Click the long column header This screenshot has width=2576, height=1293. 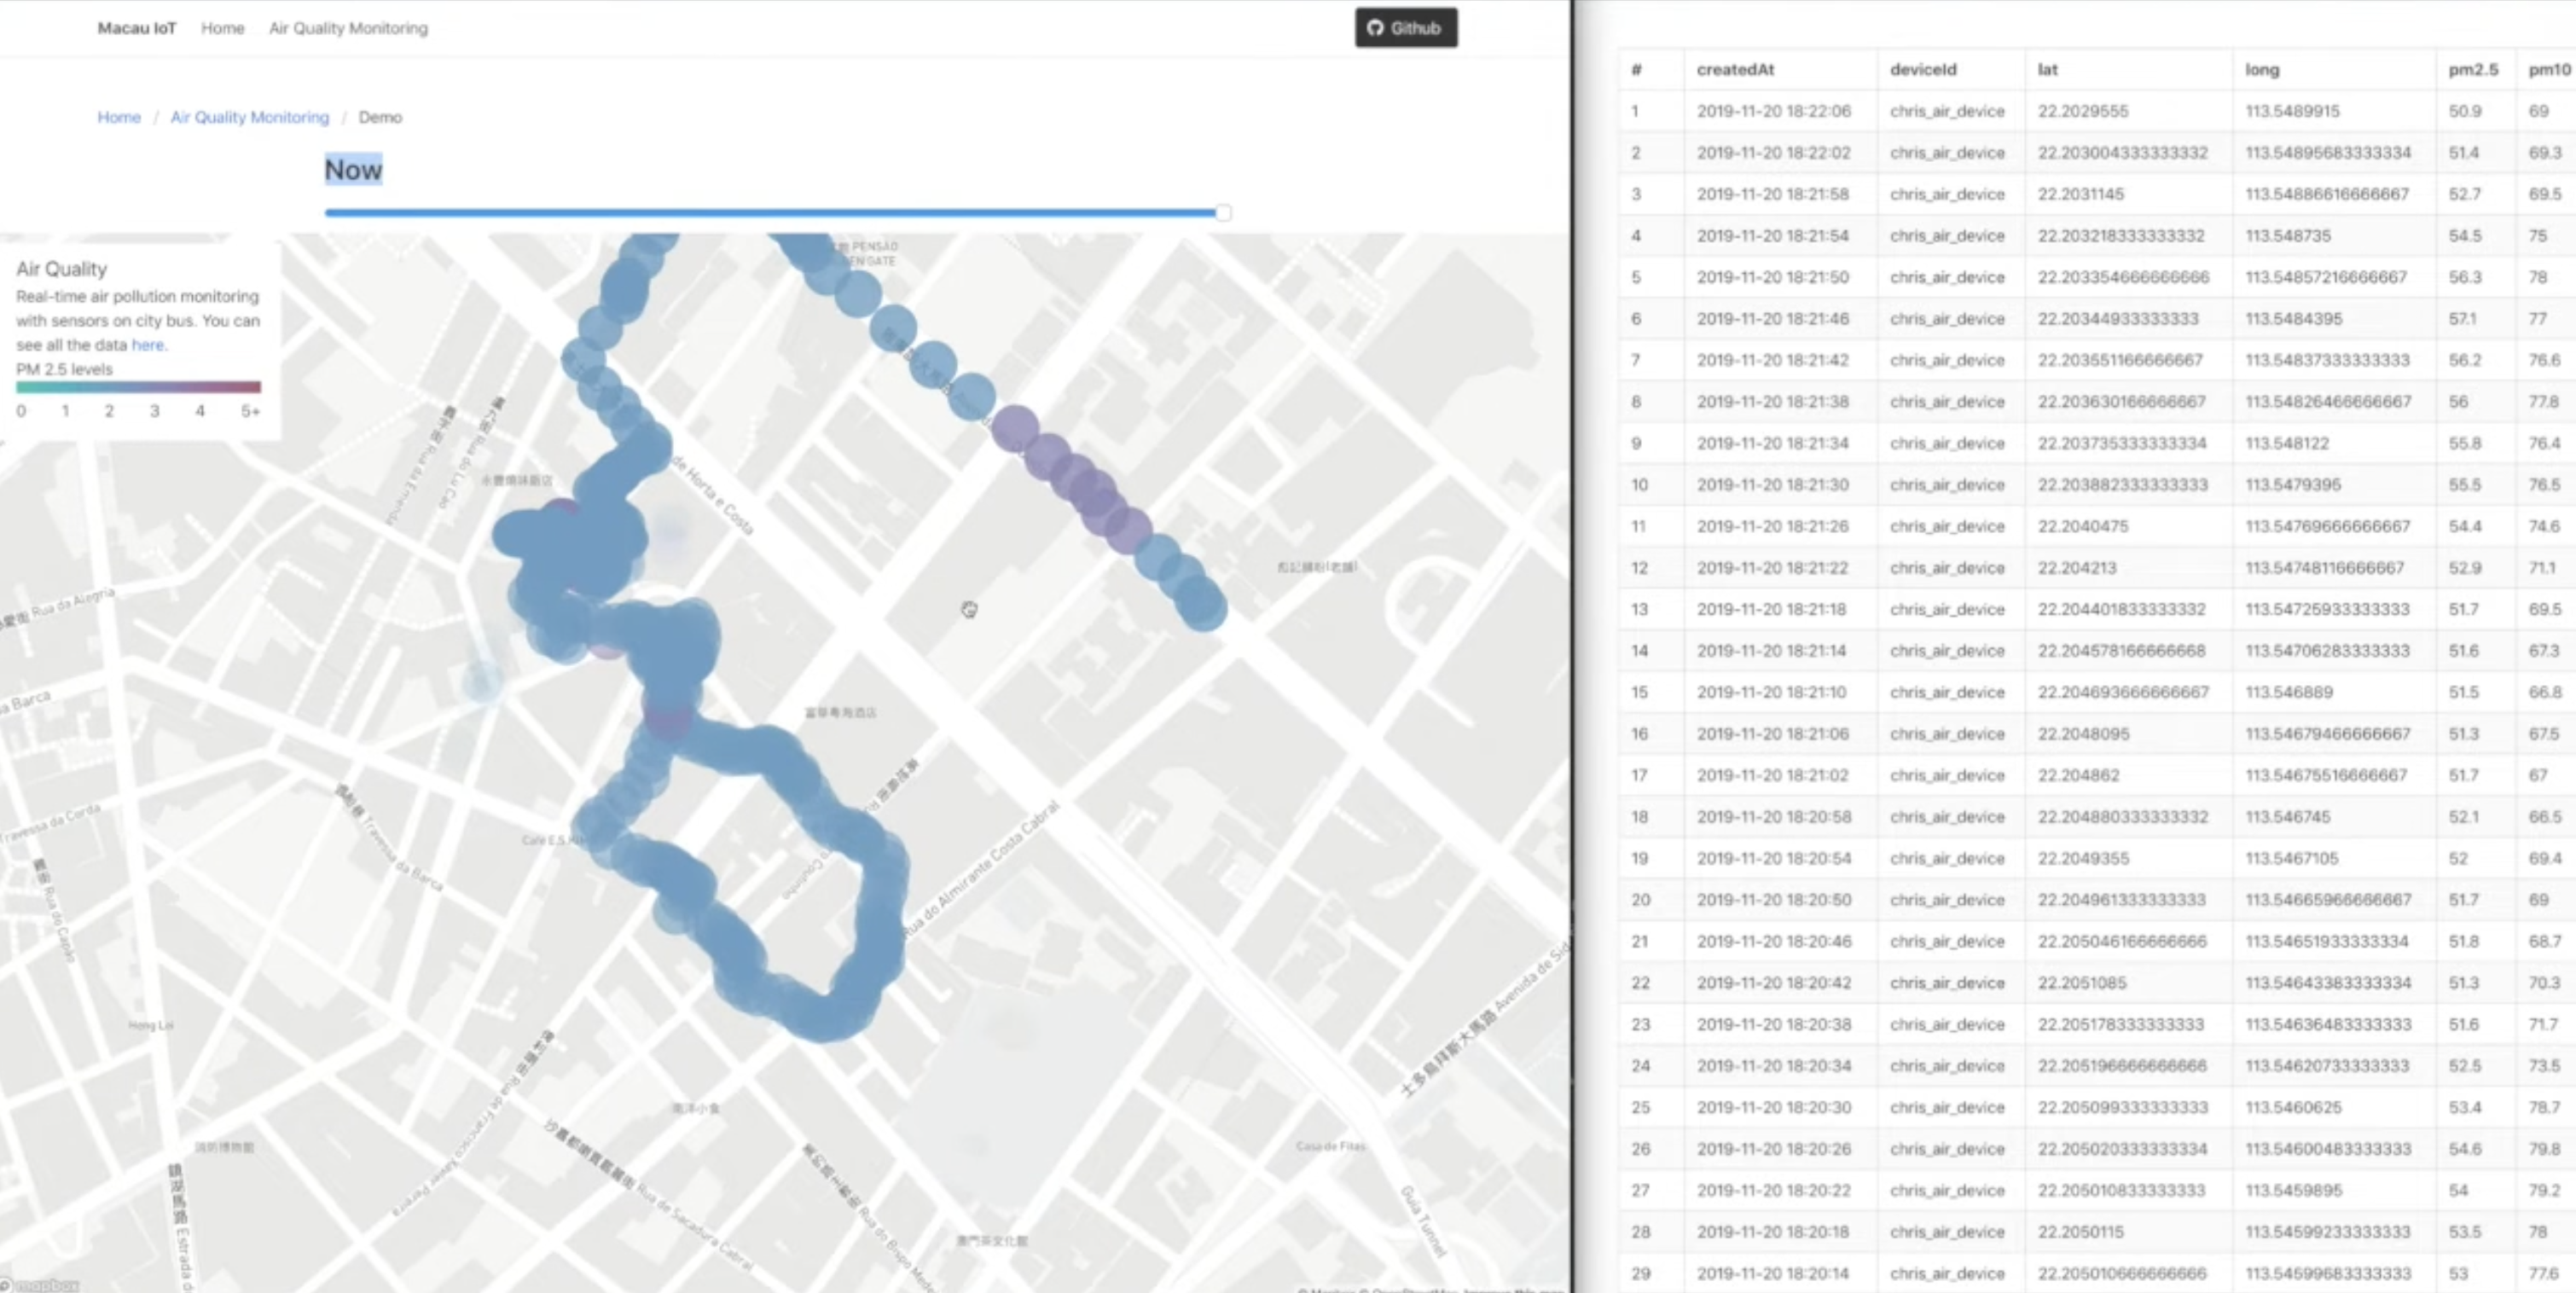click(2261, 70)
